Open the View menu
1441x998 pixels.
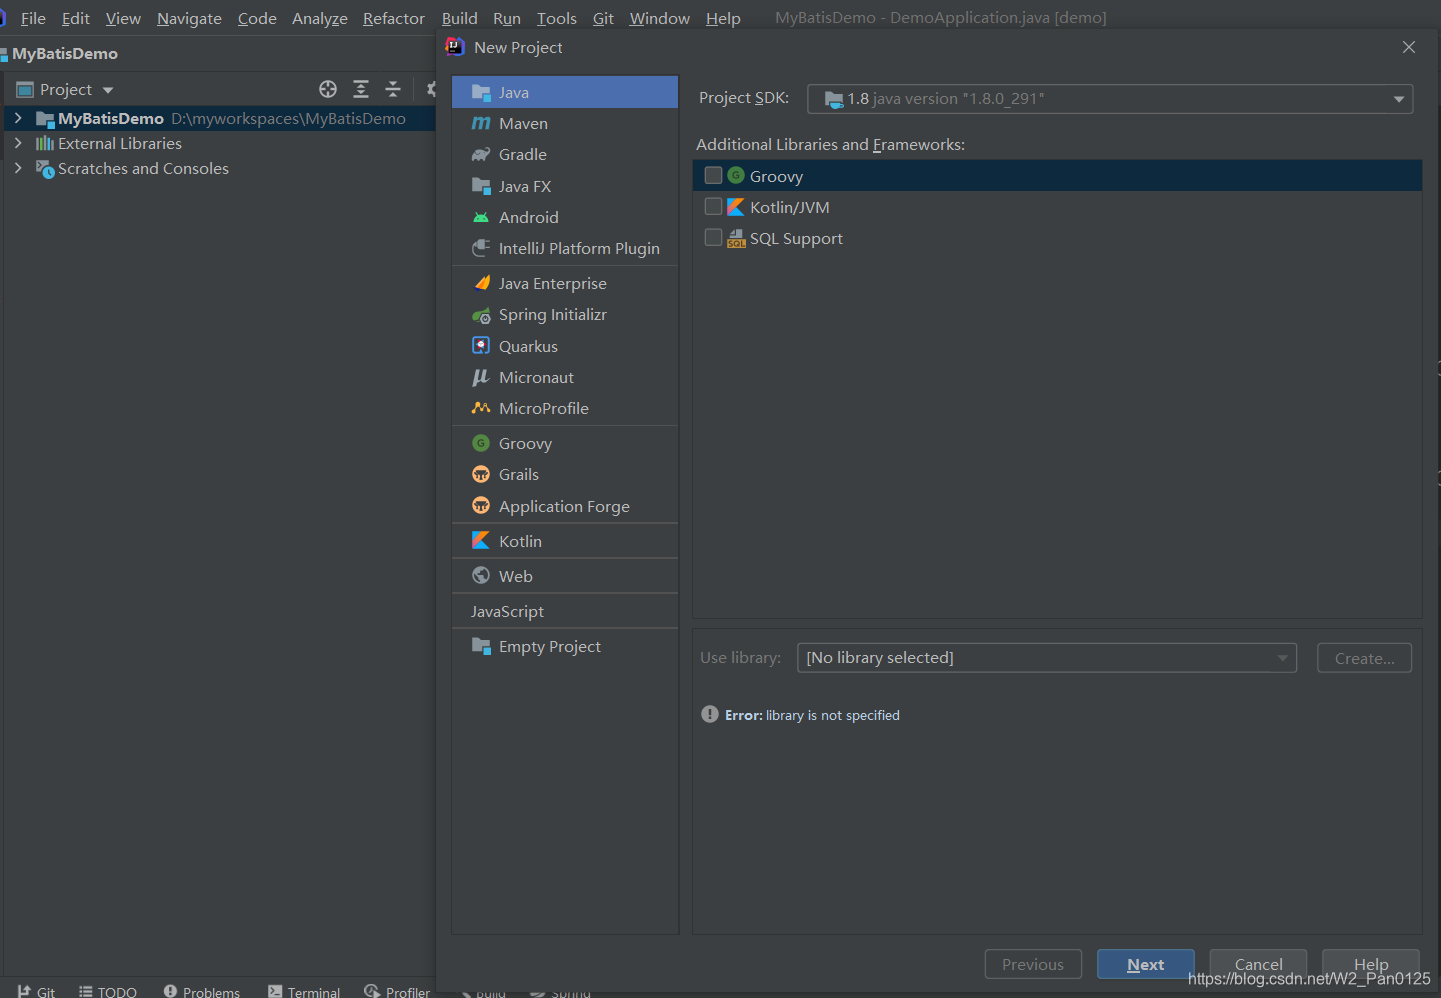123,18
